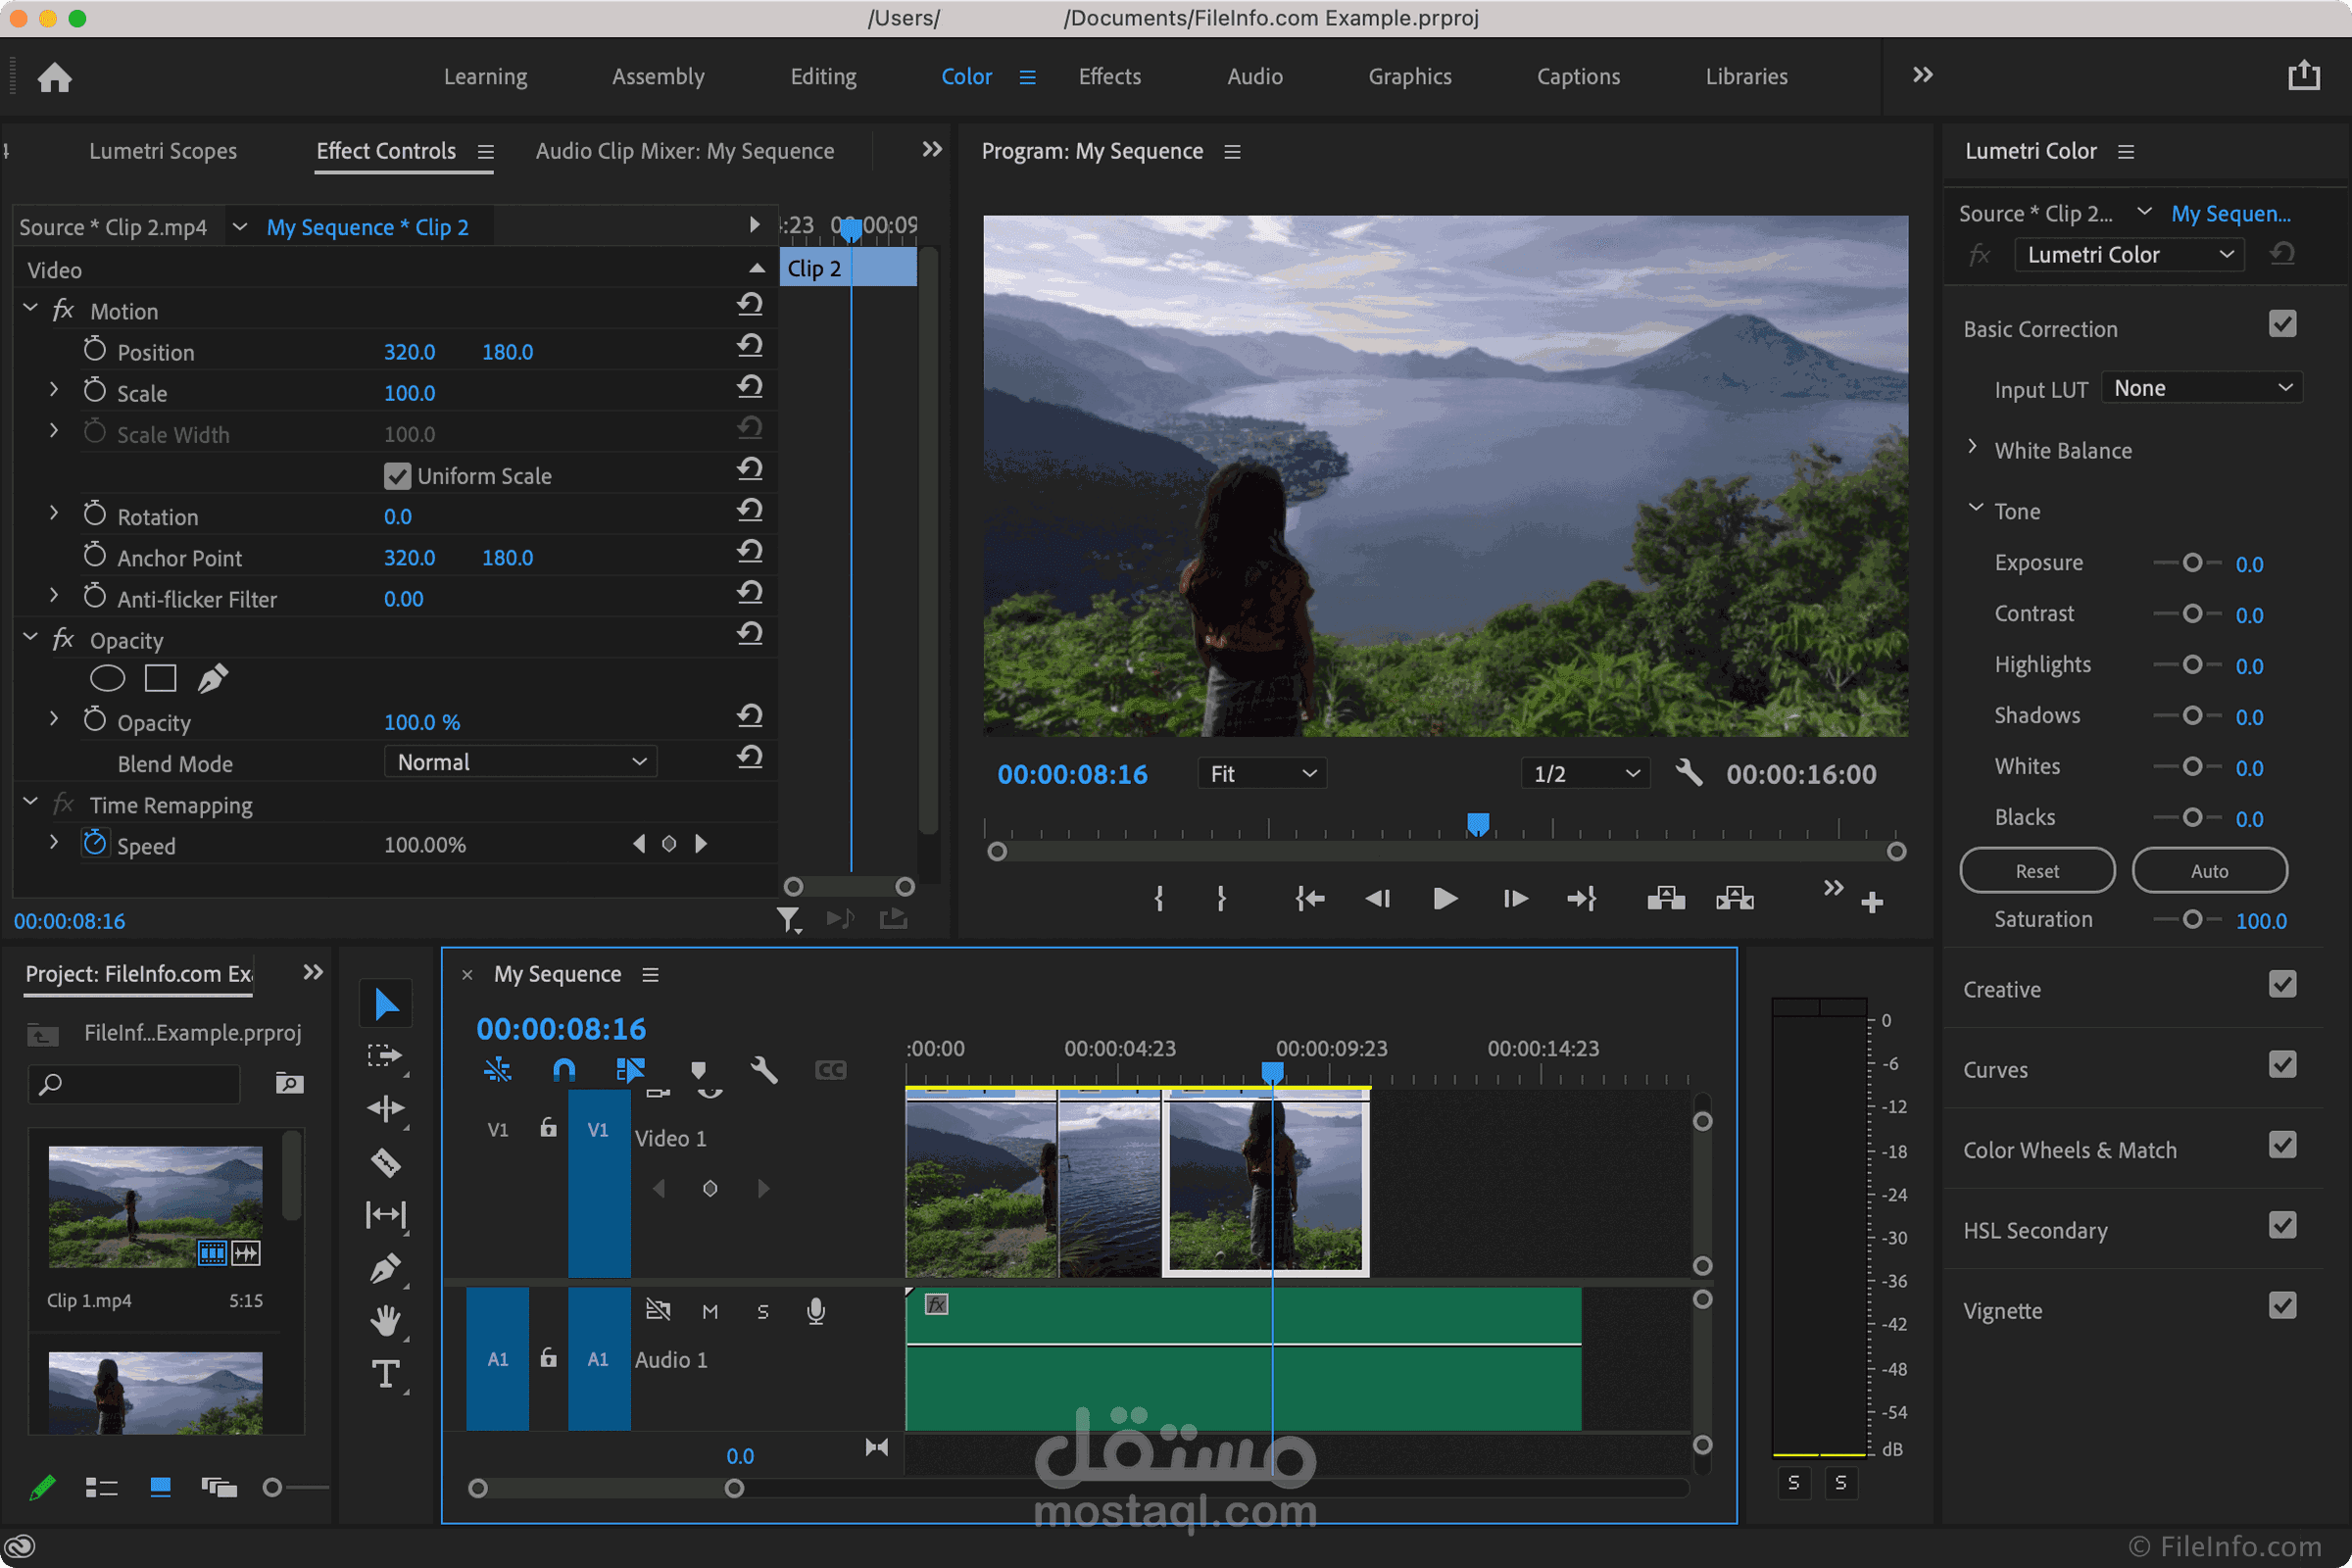
Task: Open Program Monitor wrench settings
Action: tap(1688, 773)
